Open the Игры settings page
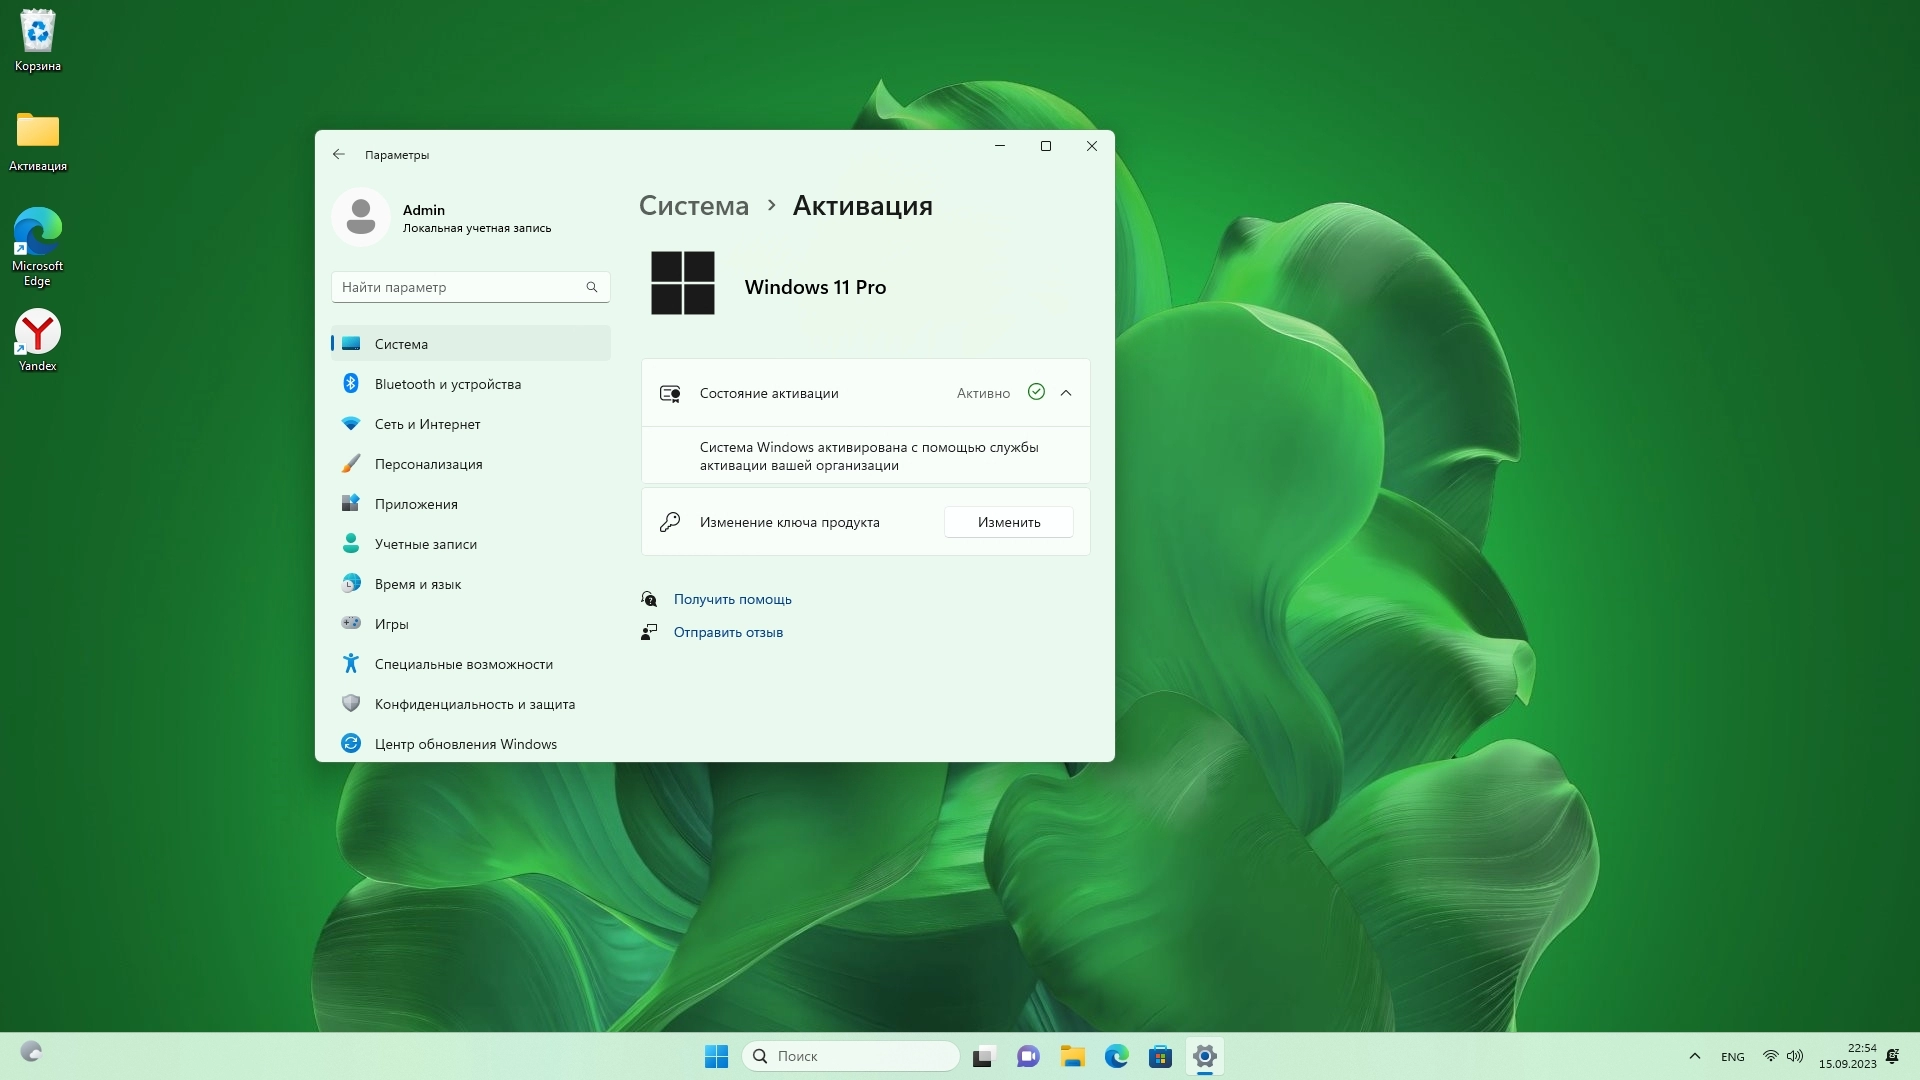Viewport: 1920px width, 1080px height. tap(391, 624)
